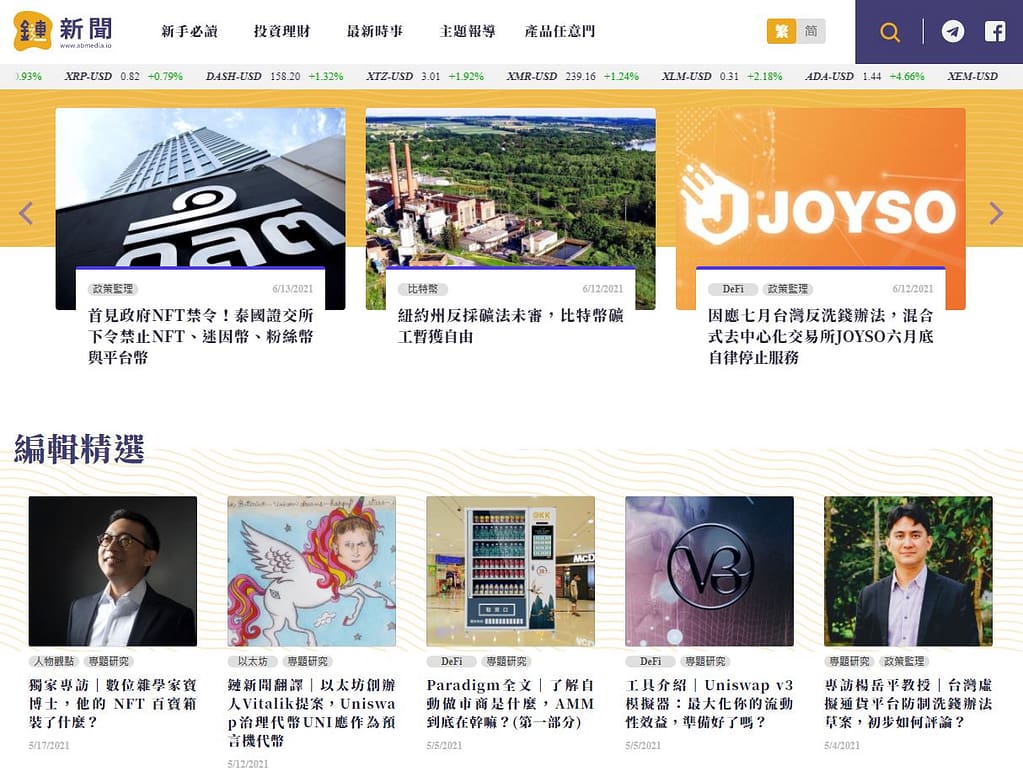Viewport: 1023px width, 777px height.
Task: Click the 6/13/2021 date on Thai article
Action: tap(293, 289)
